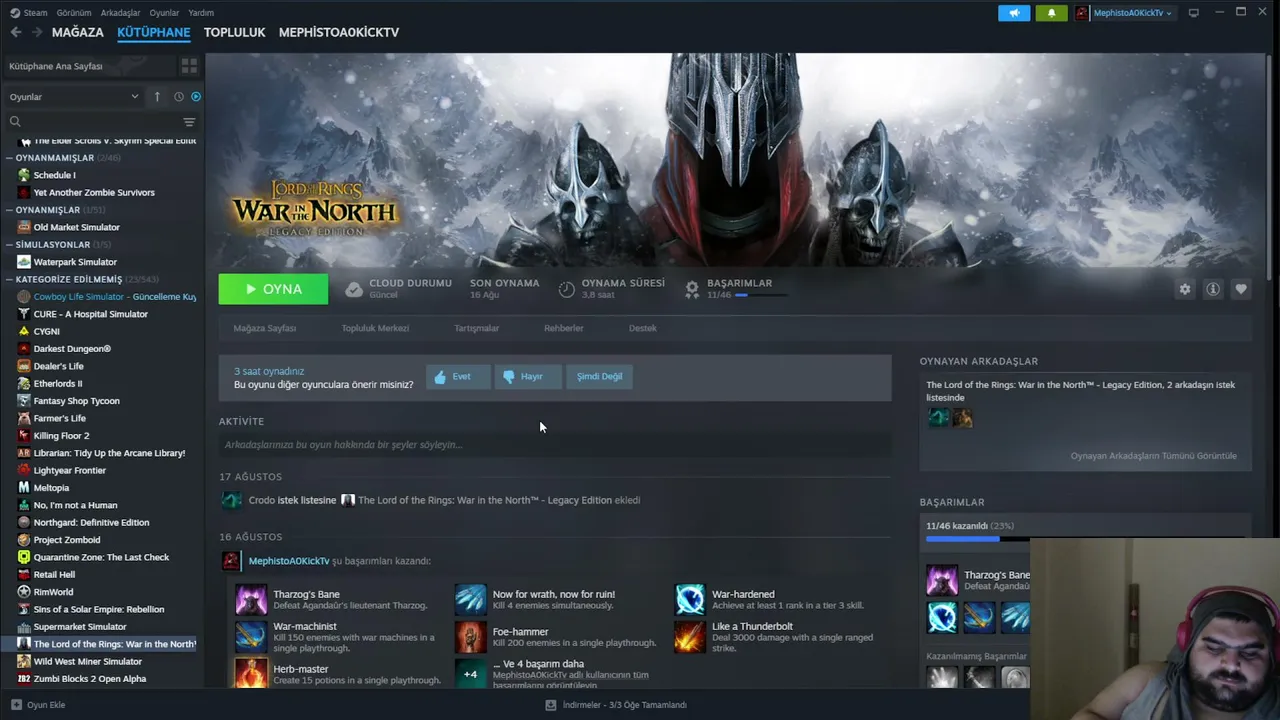Open 'Oynayan Arkadaşların Tümünü Görüntüle' link
Image resolution: width=1280 pixels, height=720 pixels.
(1153, 456)
